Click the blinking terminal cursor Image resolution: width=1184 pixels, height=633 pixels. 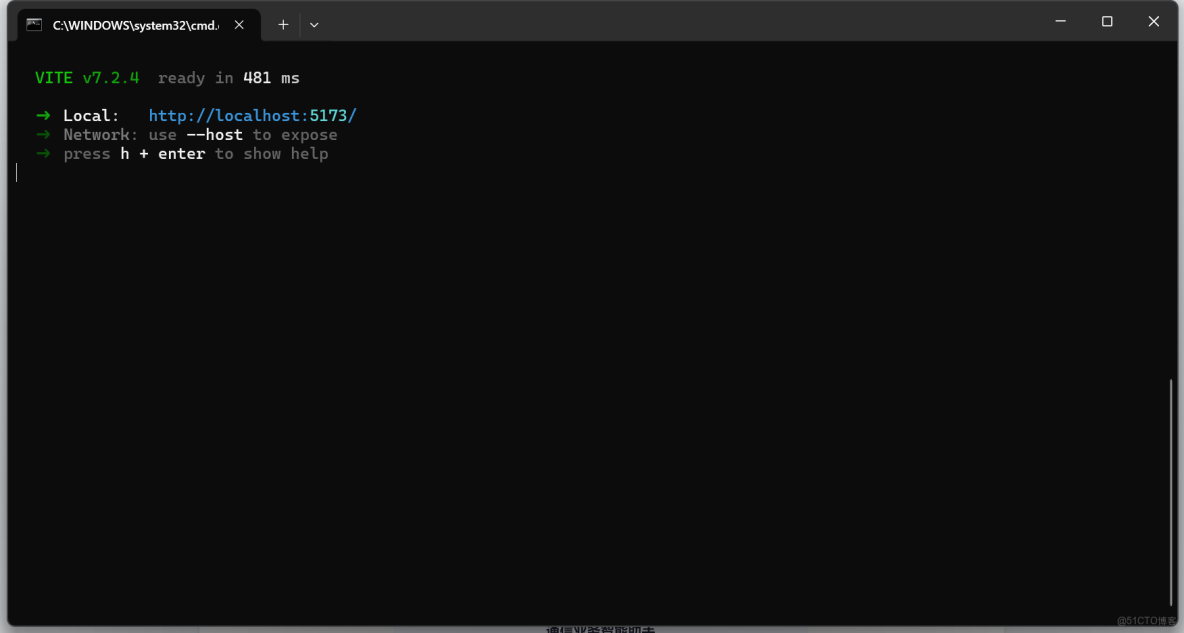tap(16, 172)
